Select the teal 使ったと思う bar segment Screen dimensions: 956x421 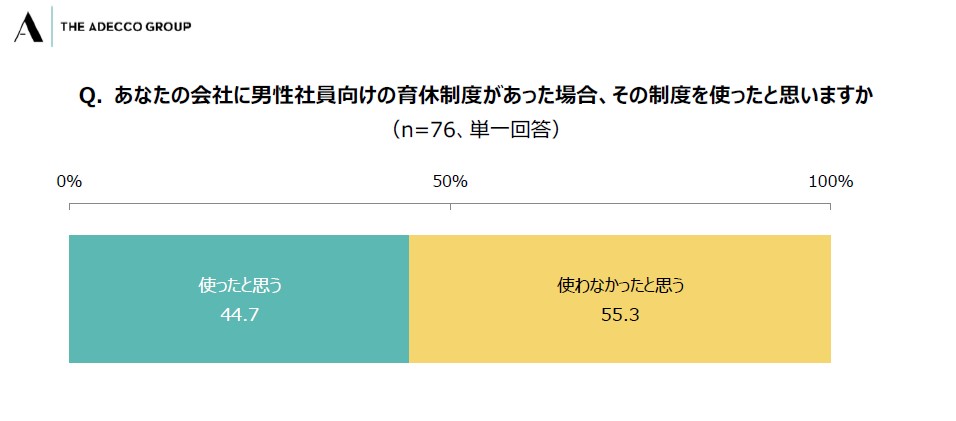(x=239, y=299)
